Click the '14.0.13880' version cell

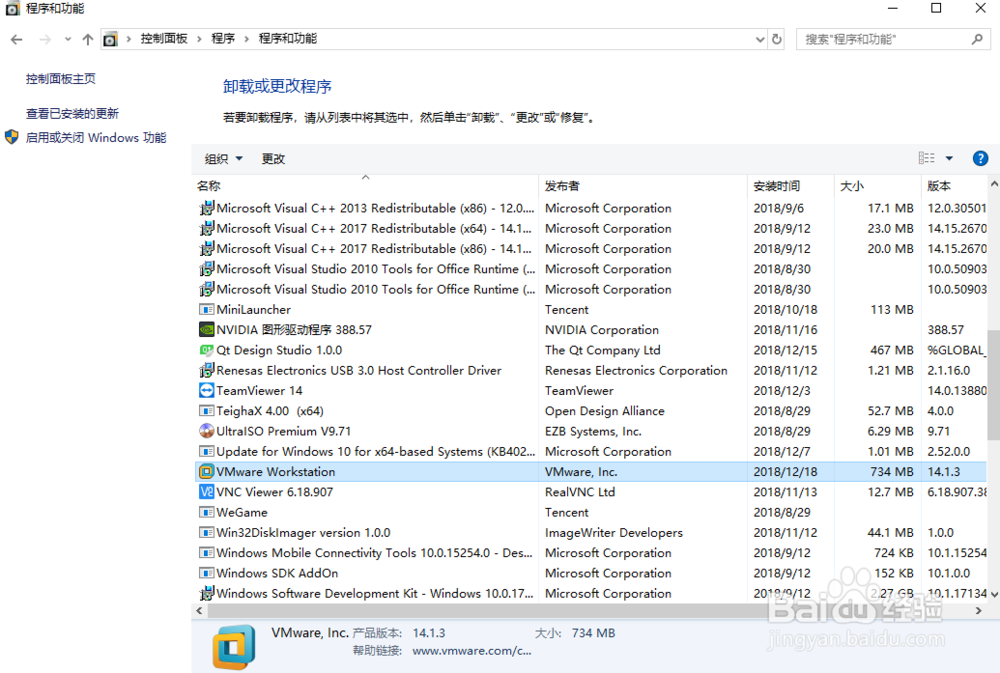tap(957, 390)
